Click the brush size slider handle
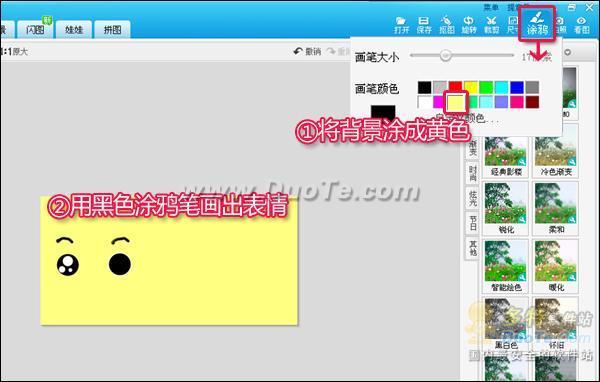The image size is (600, 382). click(x=445, y=55)
